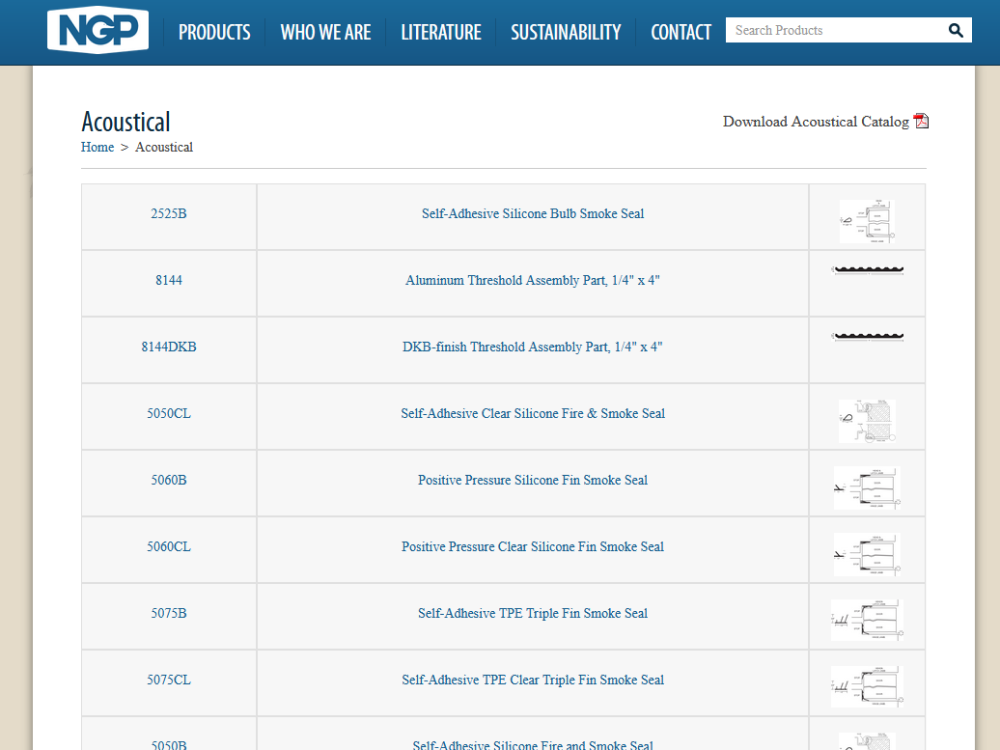
Task: Open Positive Pressure Clear Silicone Fin Smoke Seal
Action: [x=533, y=547]
